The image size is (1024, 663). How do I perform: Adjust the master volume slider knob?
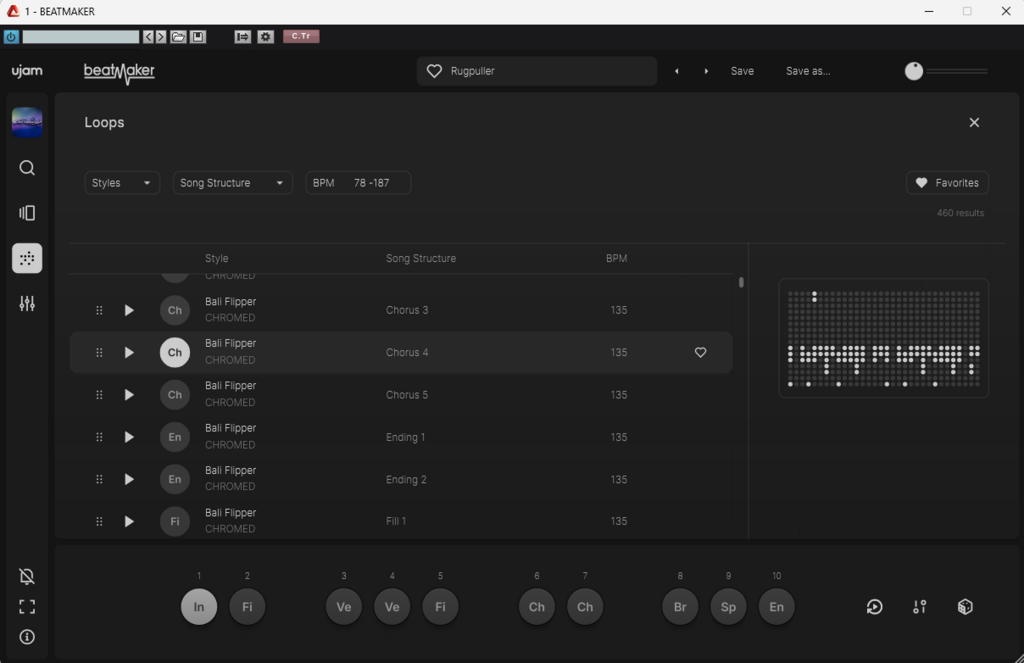914,71
